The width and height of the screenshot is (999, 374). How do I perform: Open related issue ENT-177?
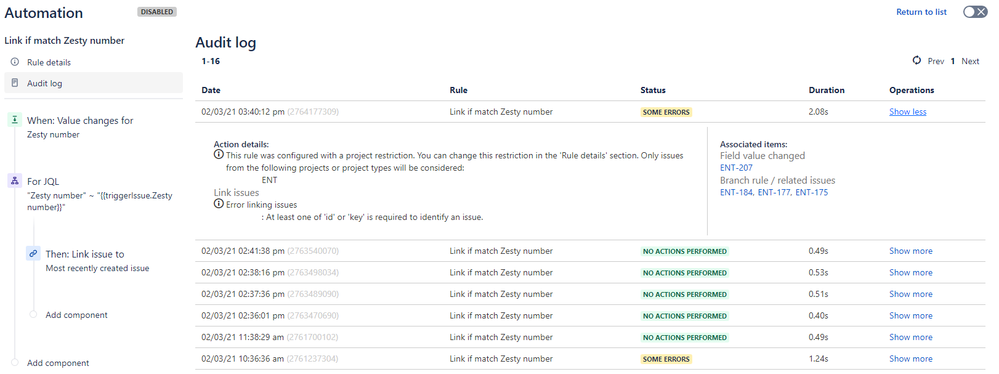774,192
